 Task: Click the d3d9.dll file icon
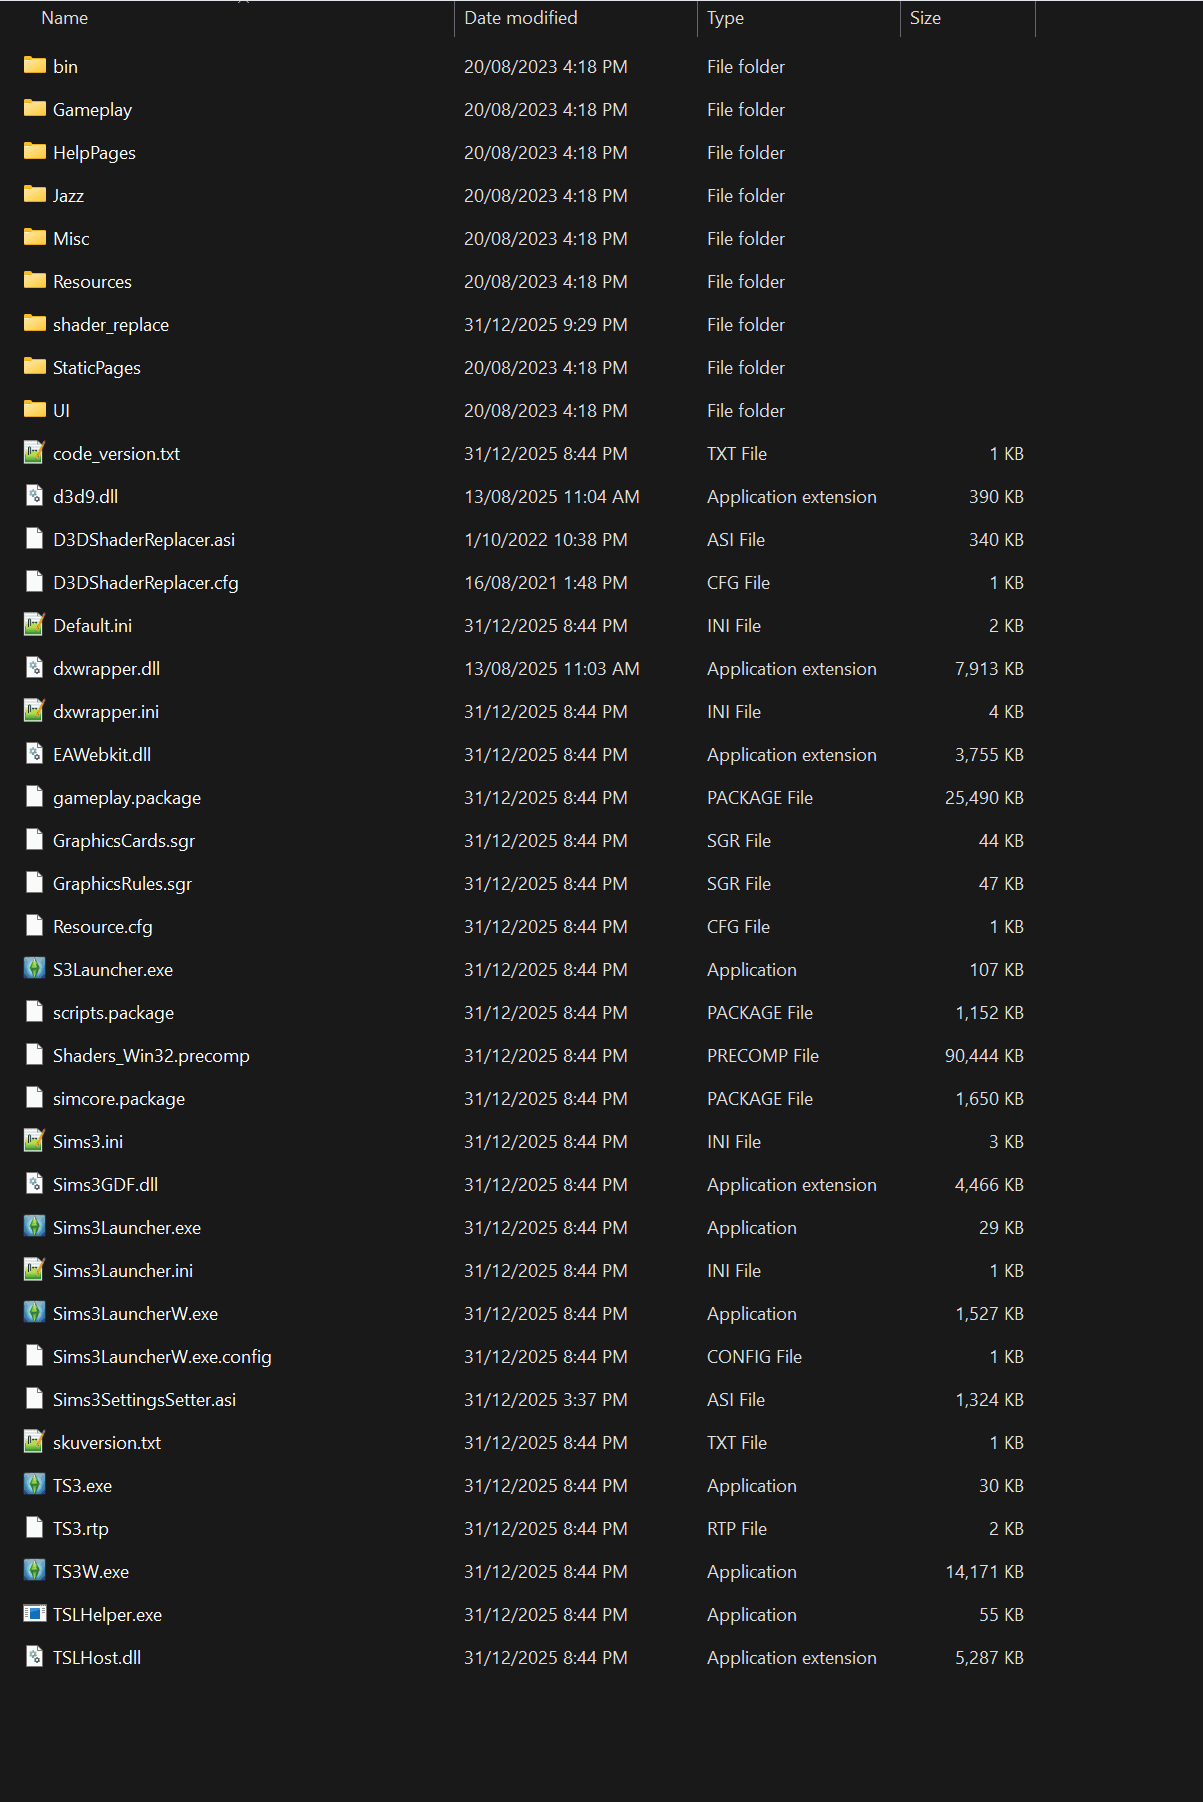[x=35, y=496]
